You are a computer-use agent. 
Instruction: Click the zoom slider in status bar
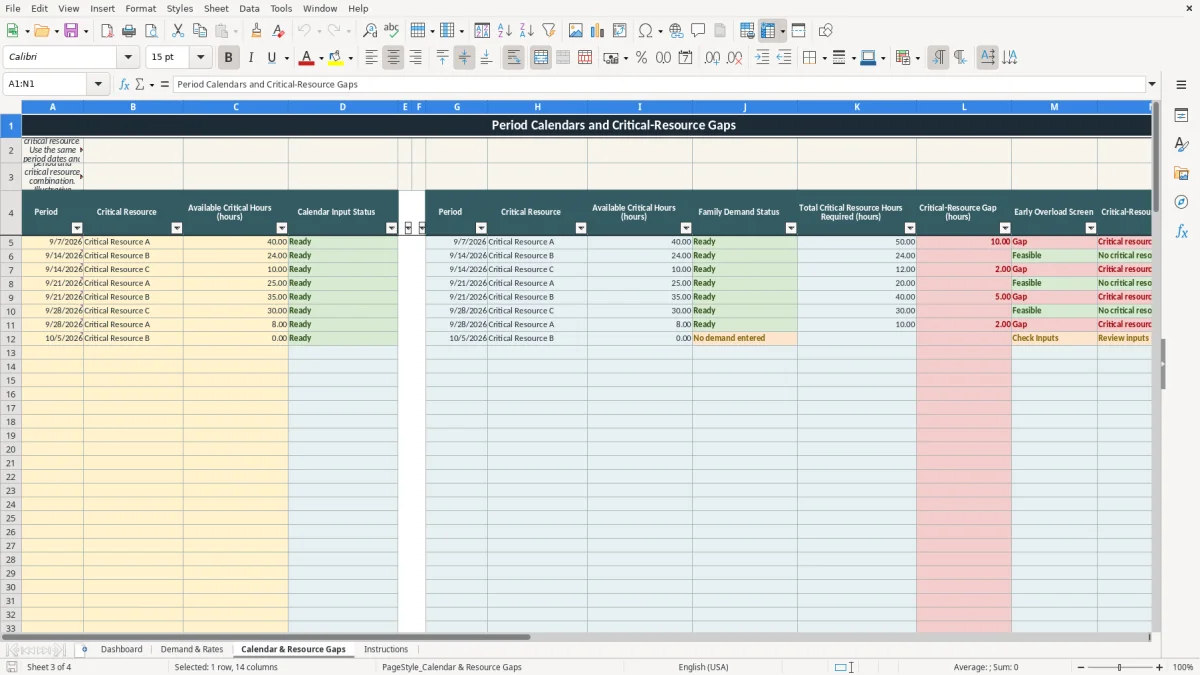pyautogui.click(x=1119, y=667)
